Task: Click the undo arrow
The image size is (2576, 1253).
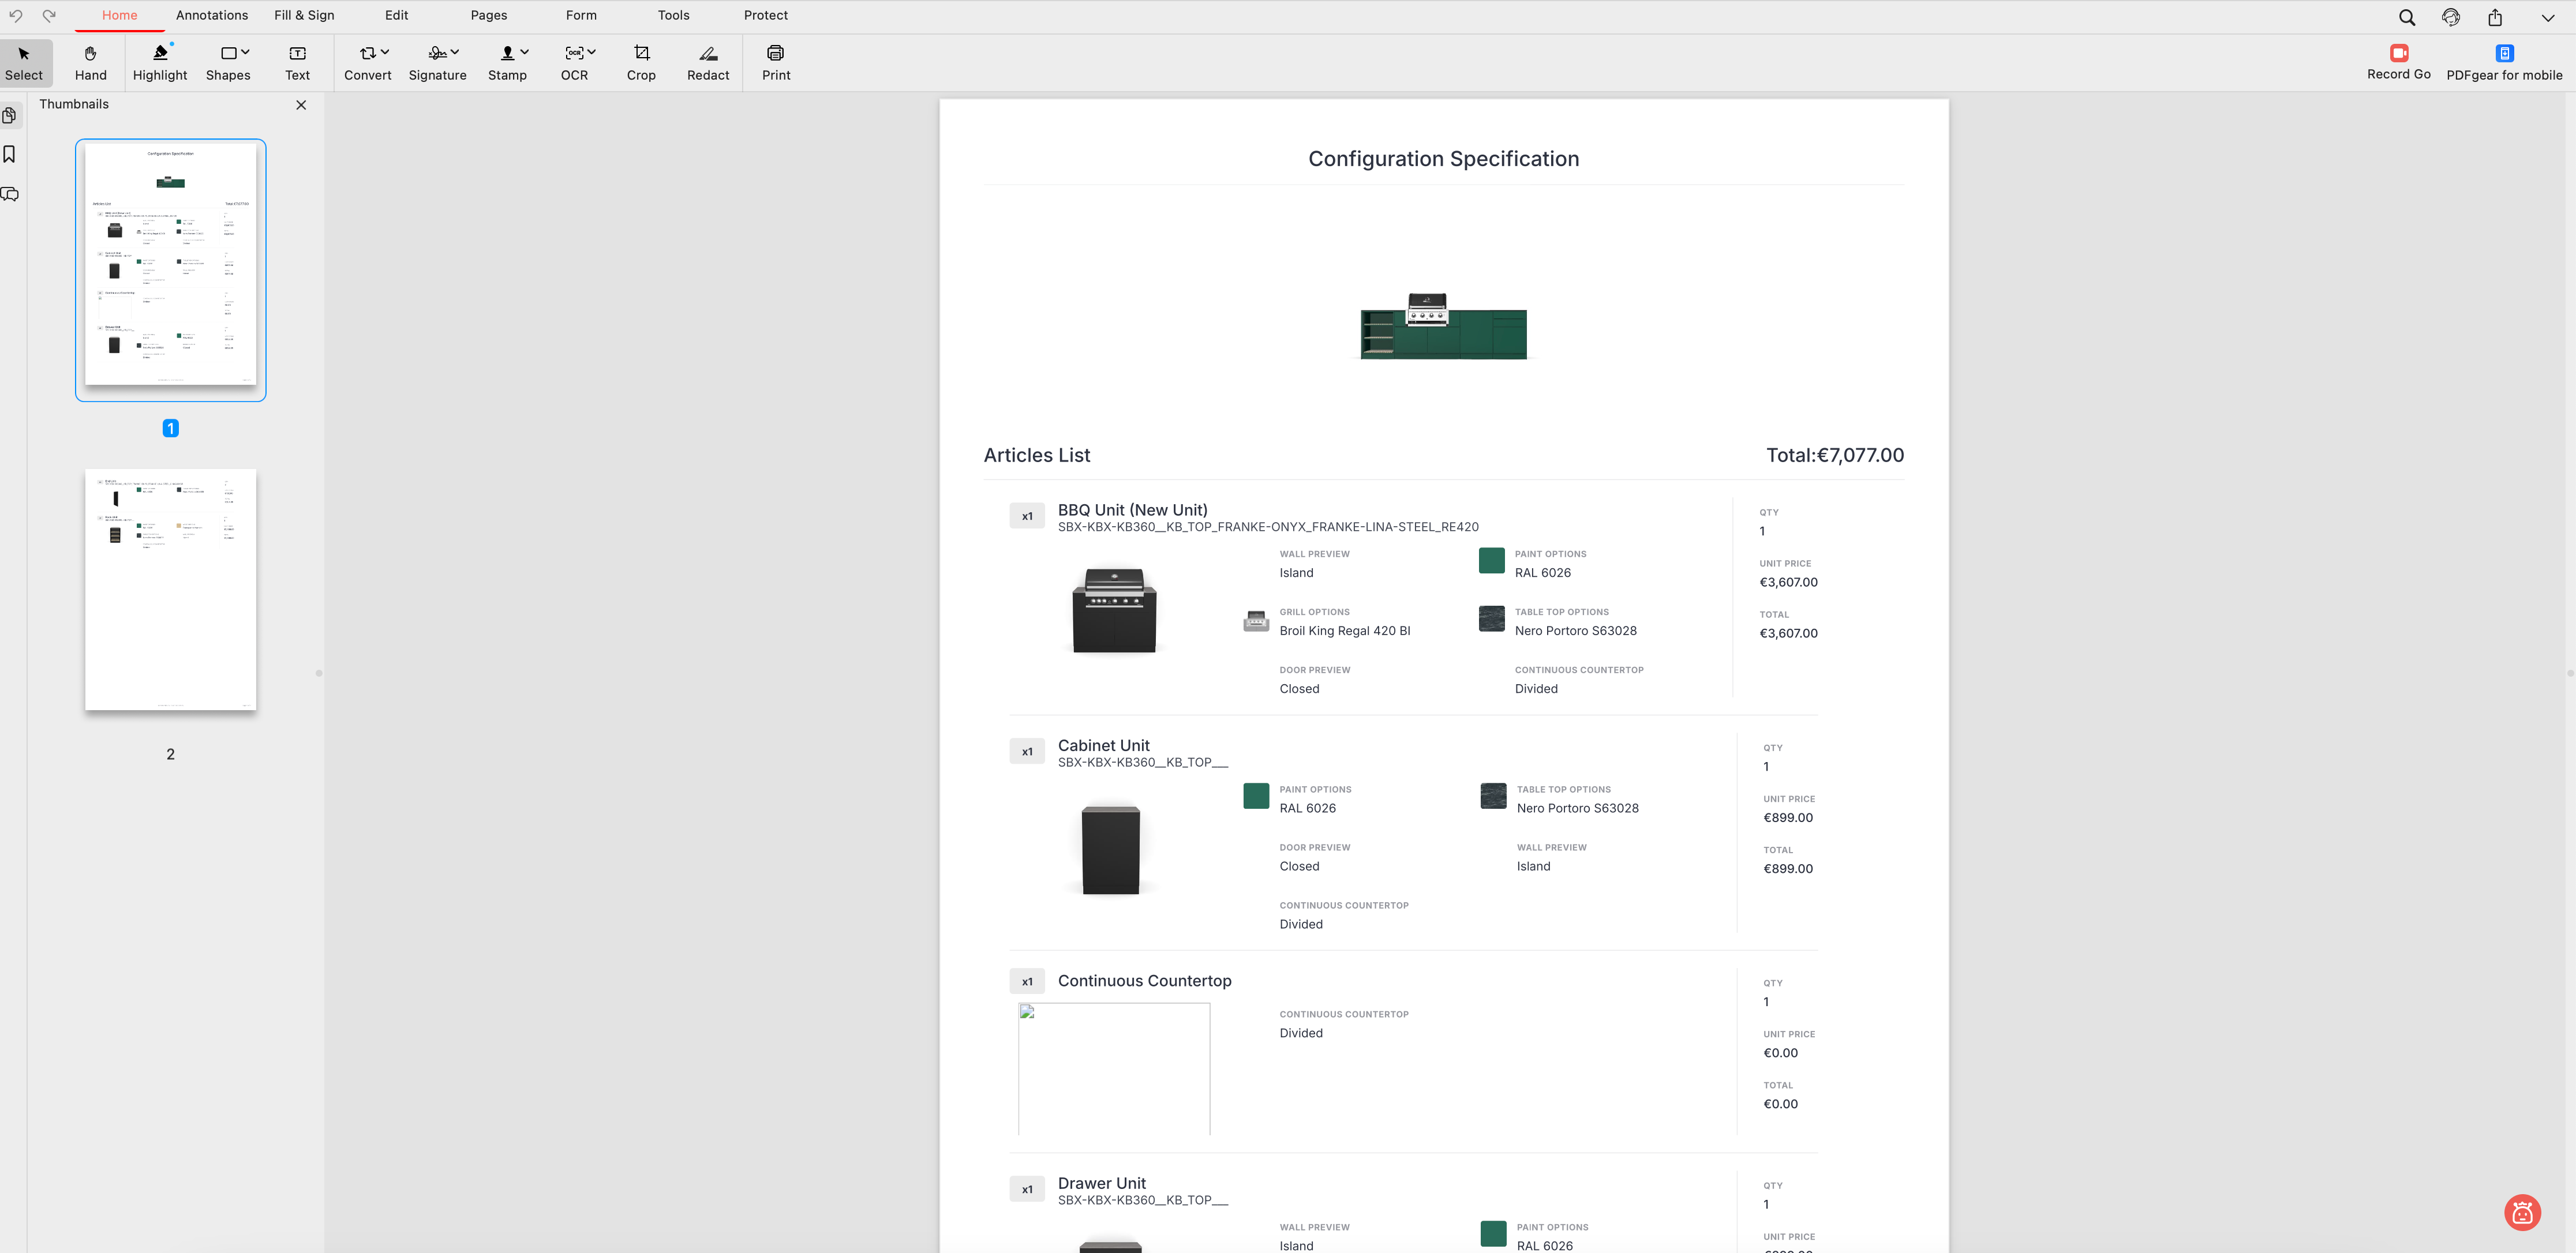Action: tap(16, 16)
